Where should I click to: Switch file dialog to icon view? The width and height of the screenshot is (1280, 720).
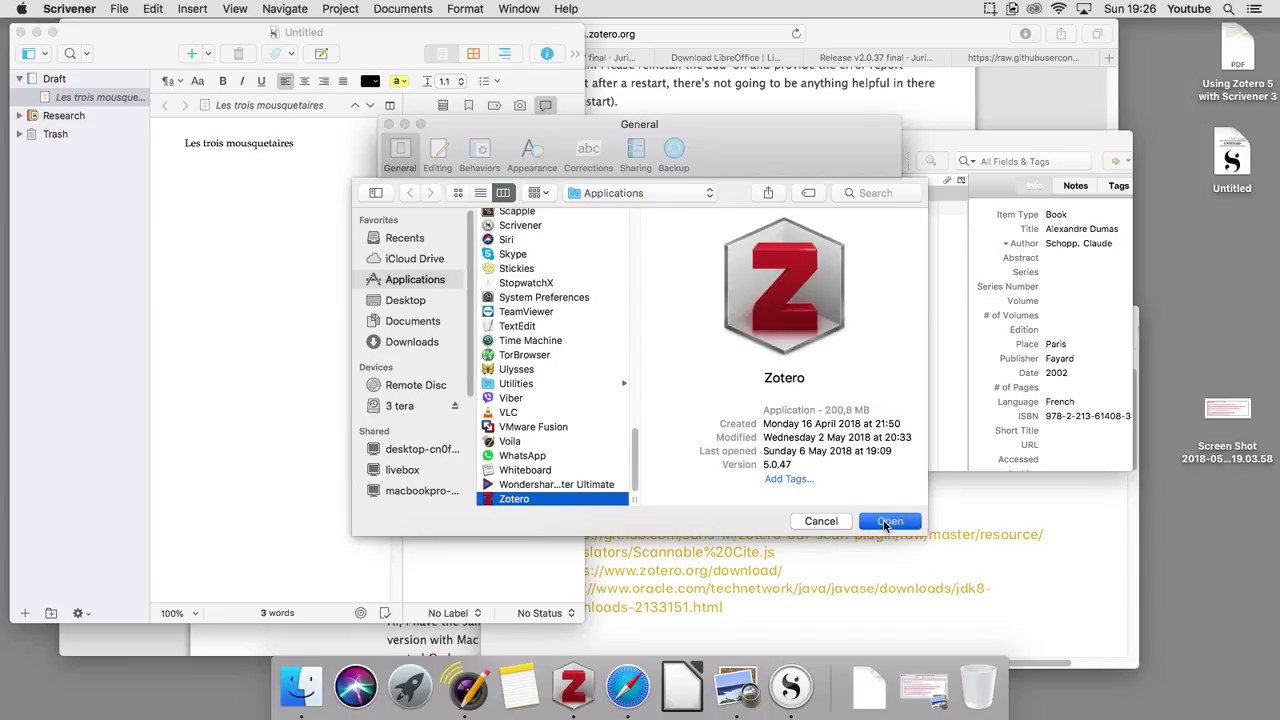458,193
